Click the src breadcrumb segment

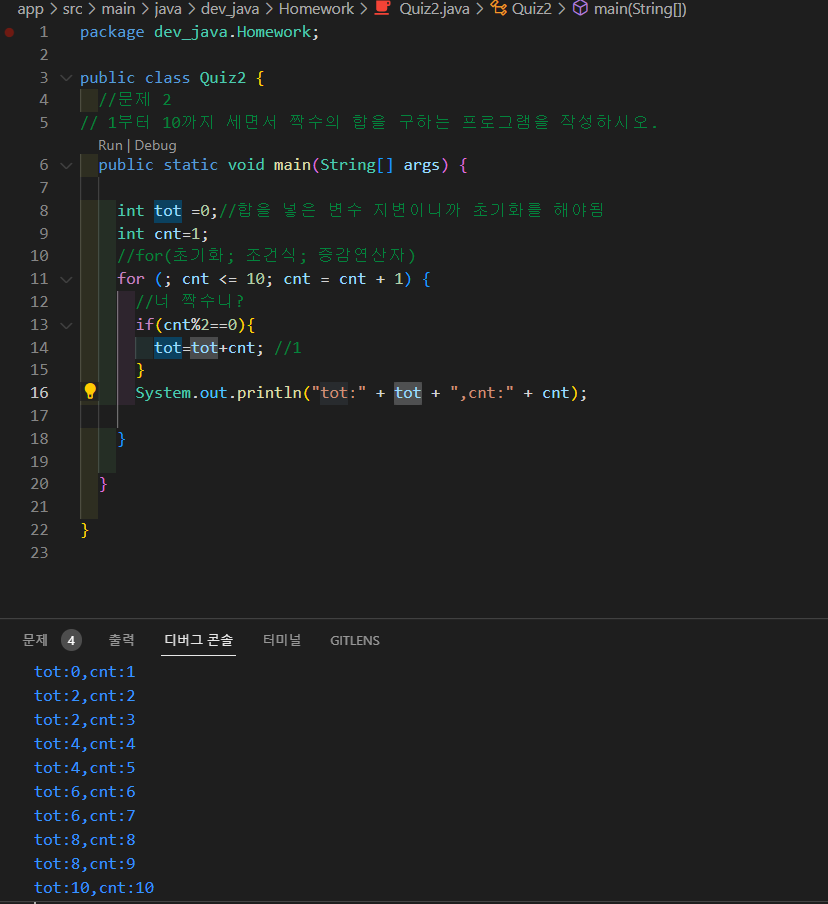click(73, 9)
